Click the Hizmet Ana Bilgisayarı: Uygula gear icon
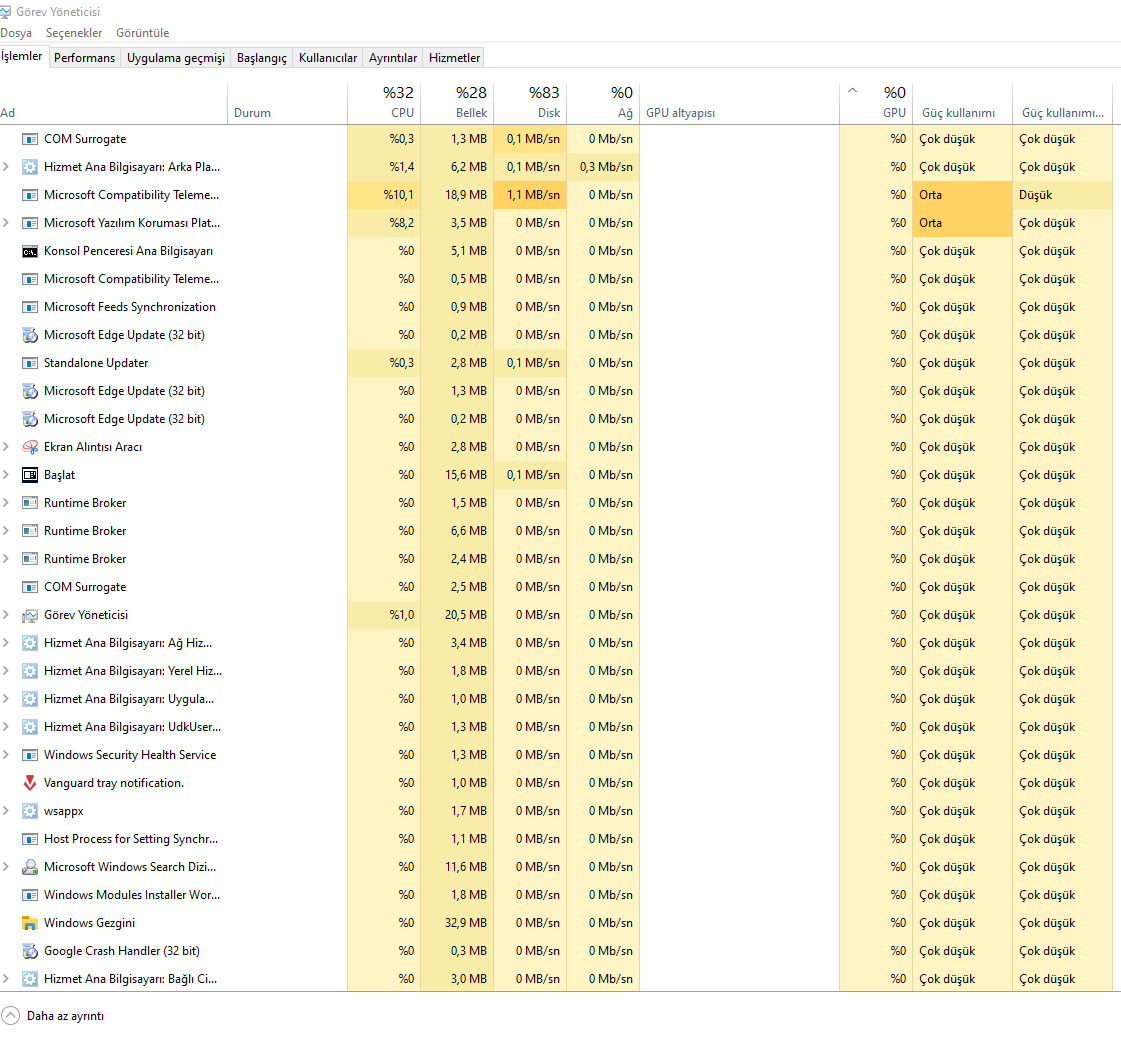The image size is (1121, 1038). tap(29, 699)
